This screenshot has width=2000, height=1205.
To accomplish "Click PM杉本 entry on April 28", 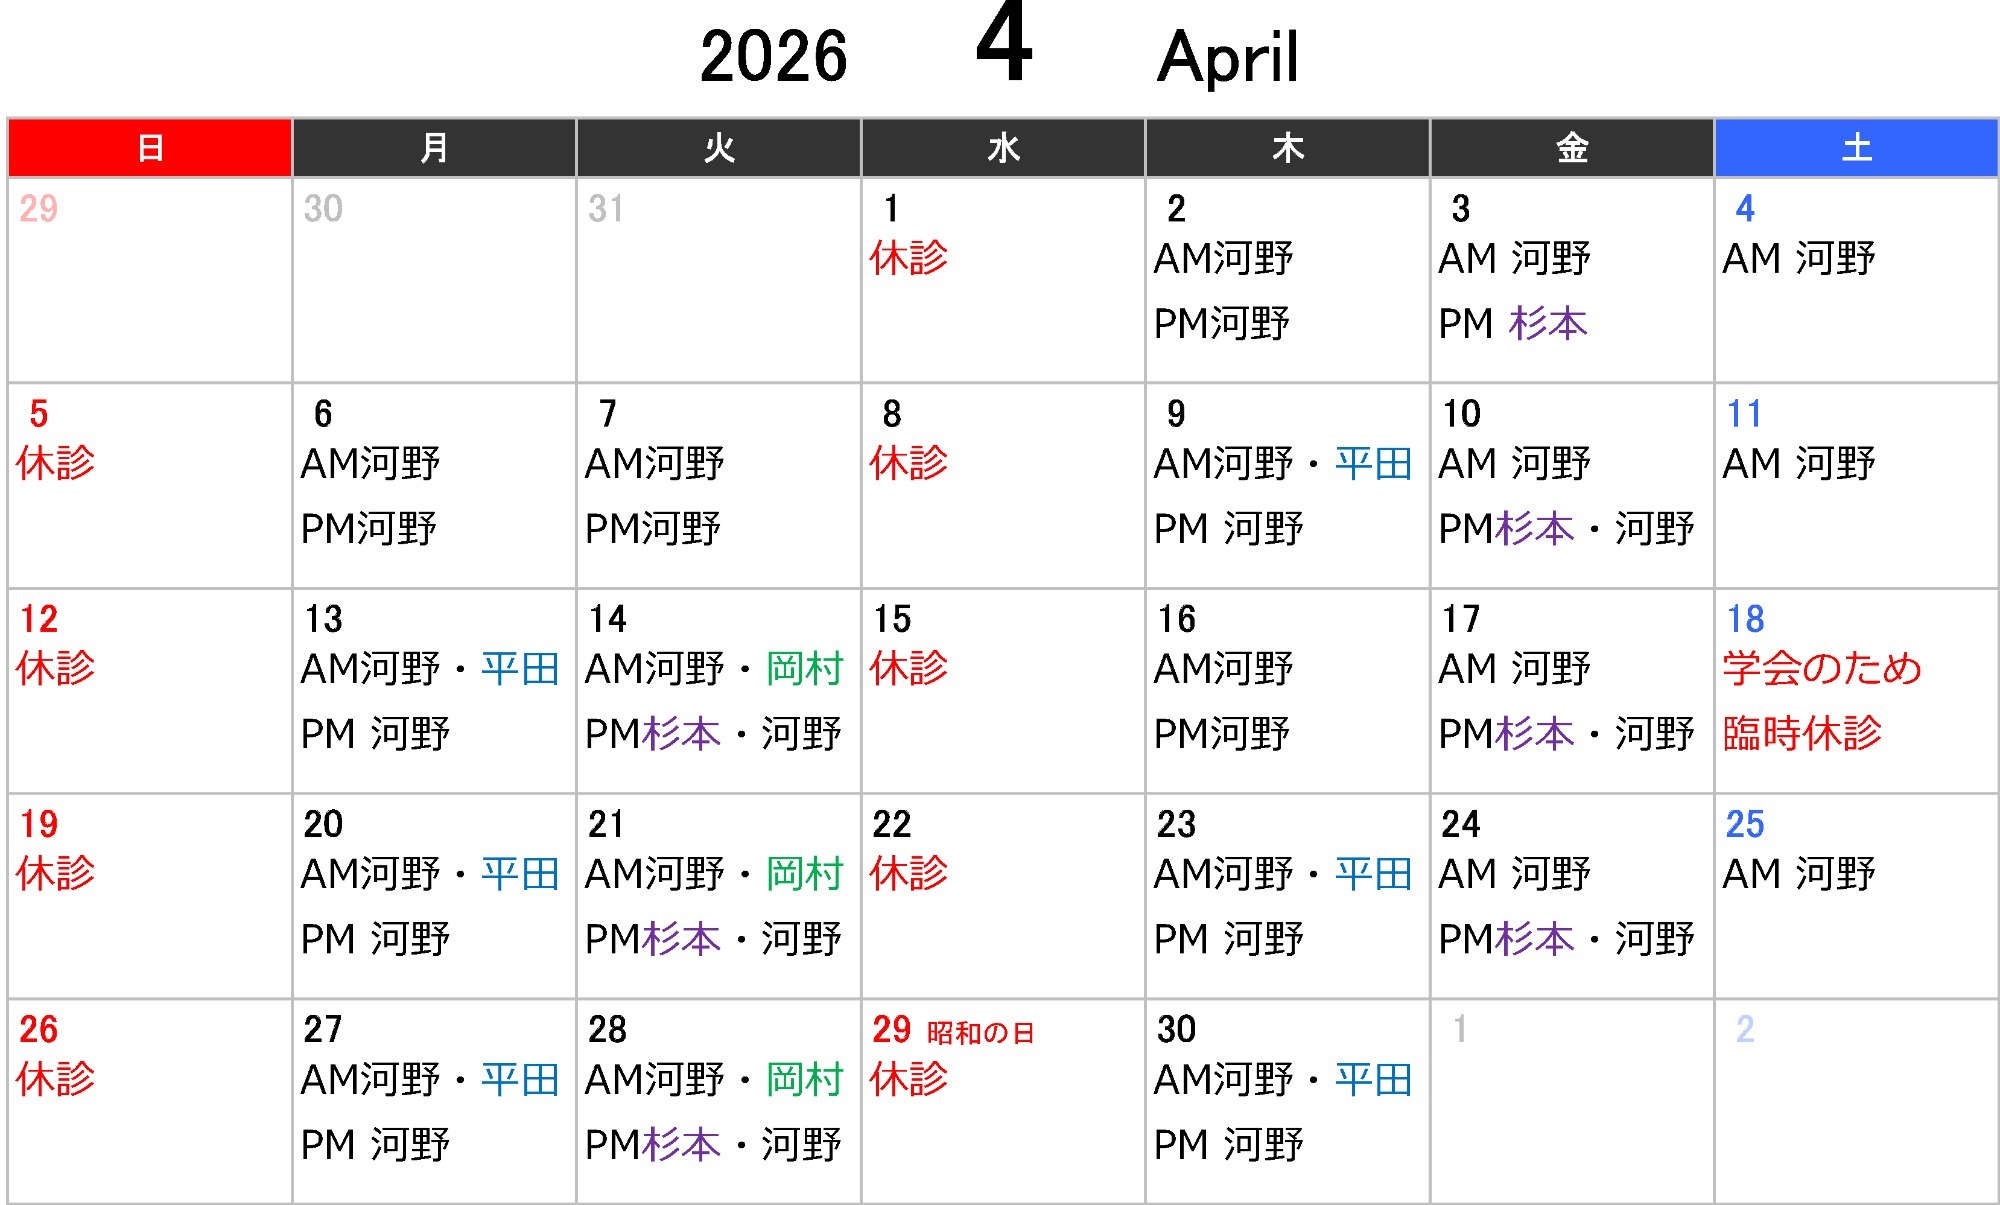I will click(x=653, y=1145).
